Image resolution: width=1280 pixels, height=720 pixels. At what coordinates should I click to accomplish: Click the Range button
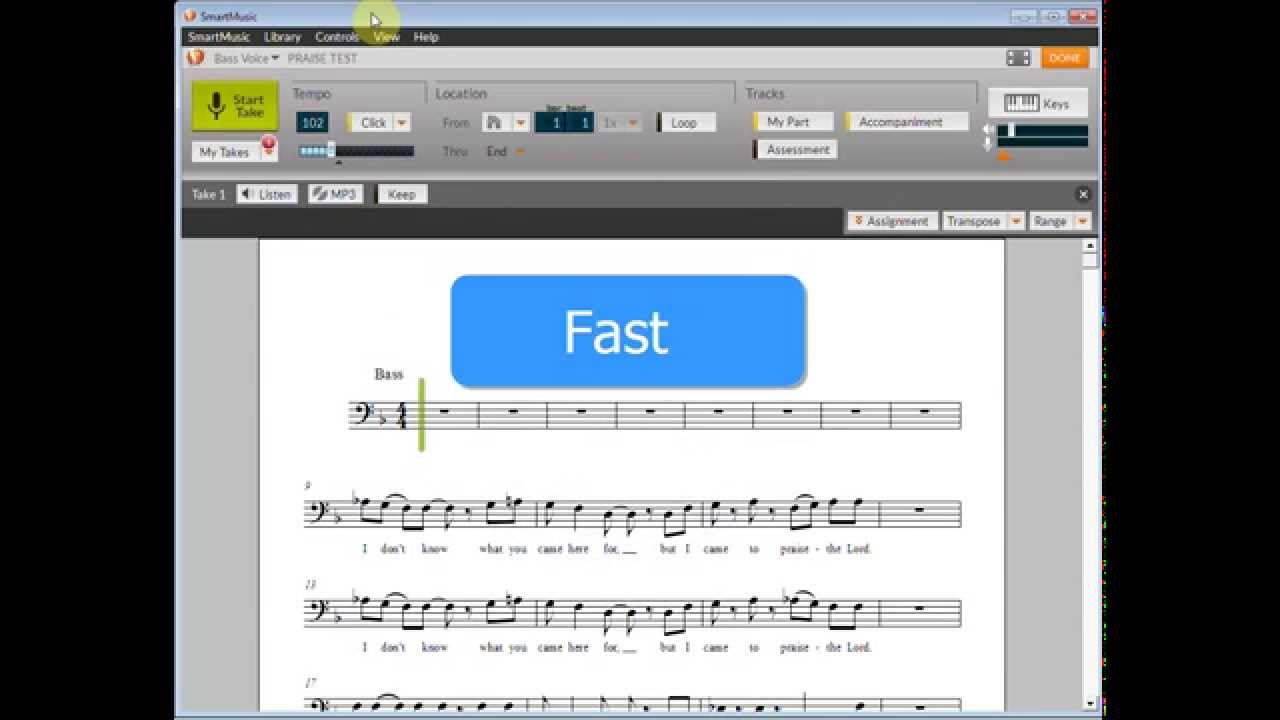[1050, 221]
